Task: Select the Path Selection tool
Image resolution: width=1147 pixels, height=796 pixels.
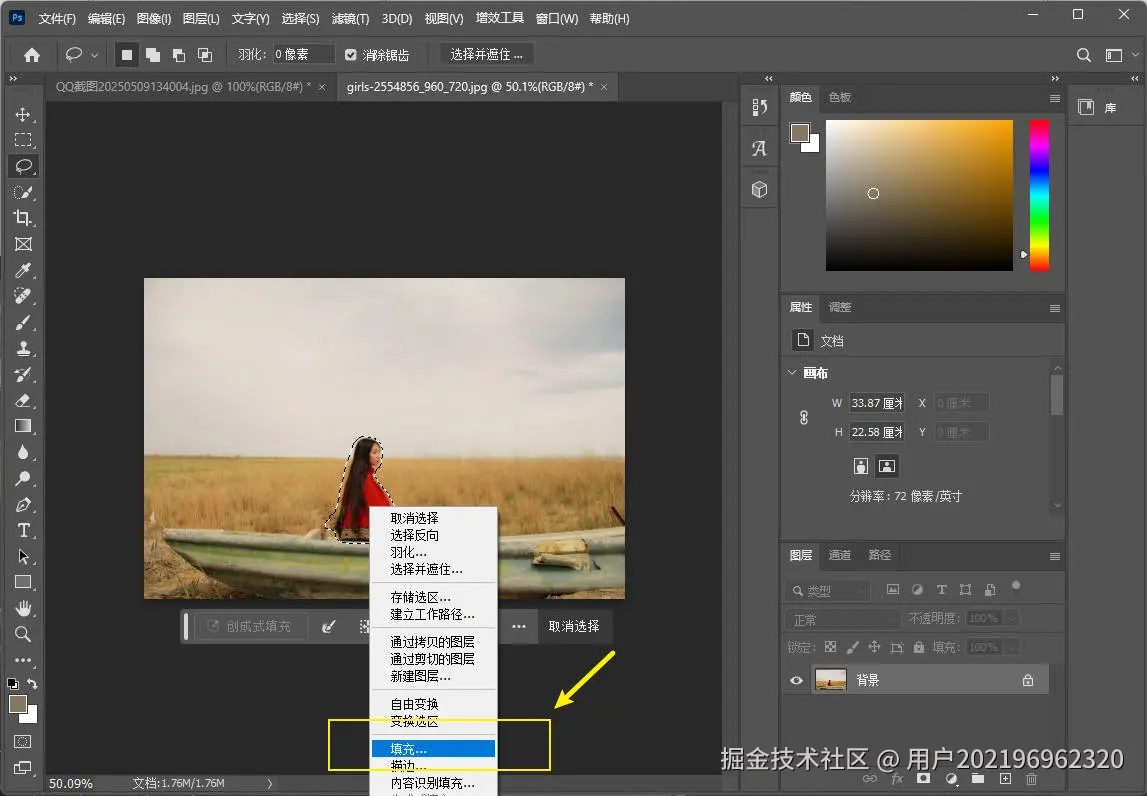Action: [x=23, y=557]
